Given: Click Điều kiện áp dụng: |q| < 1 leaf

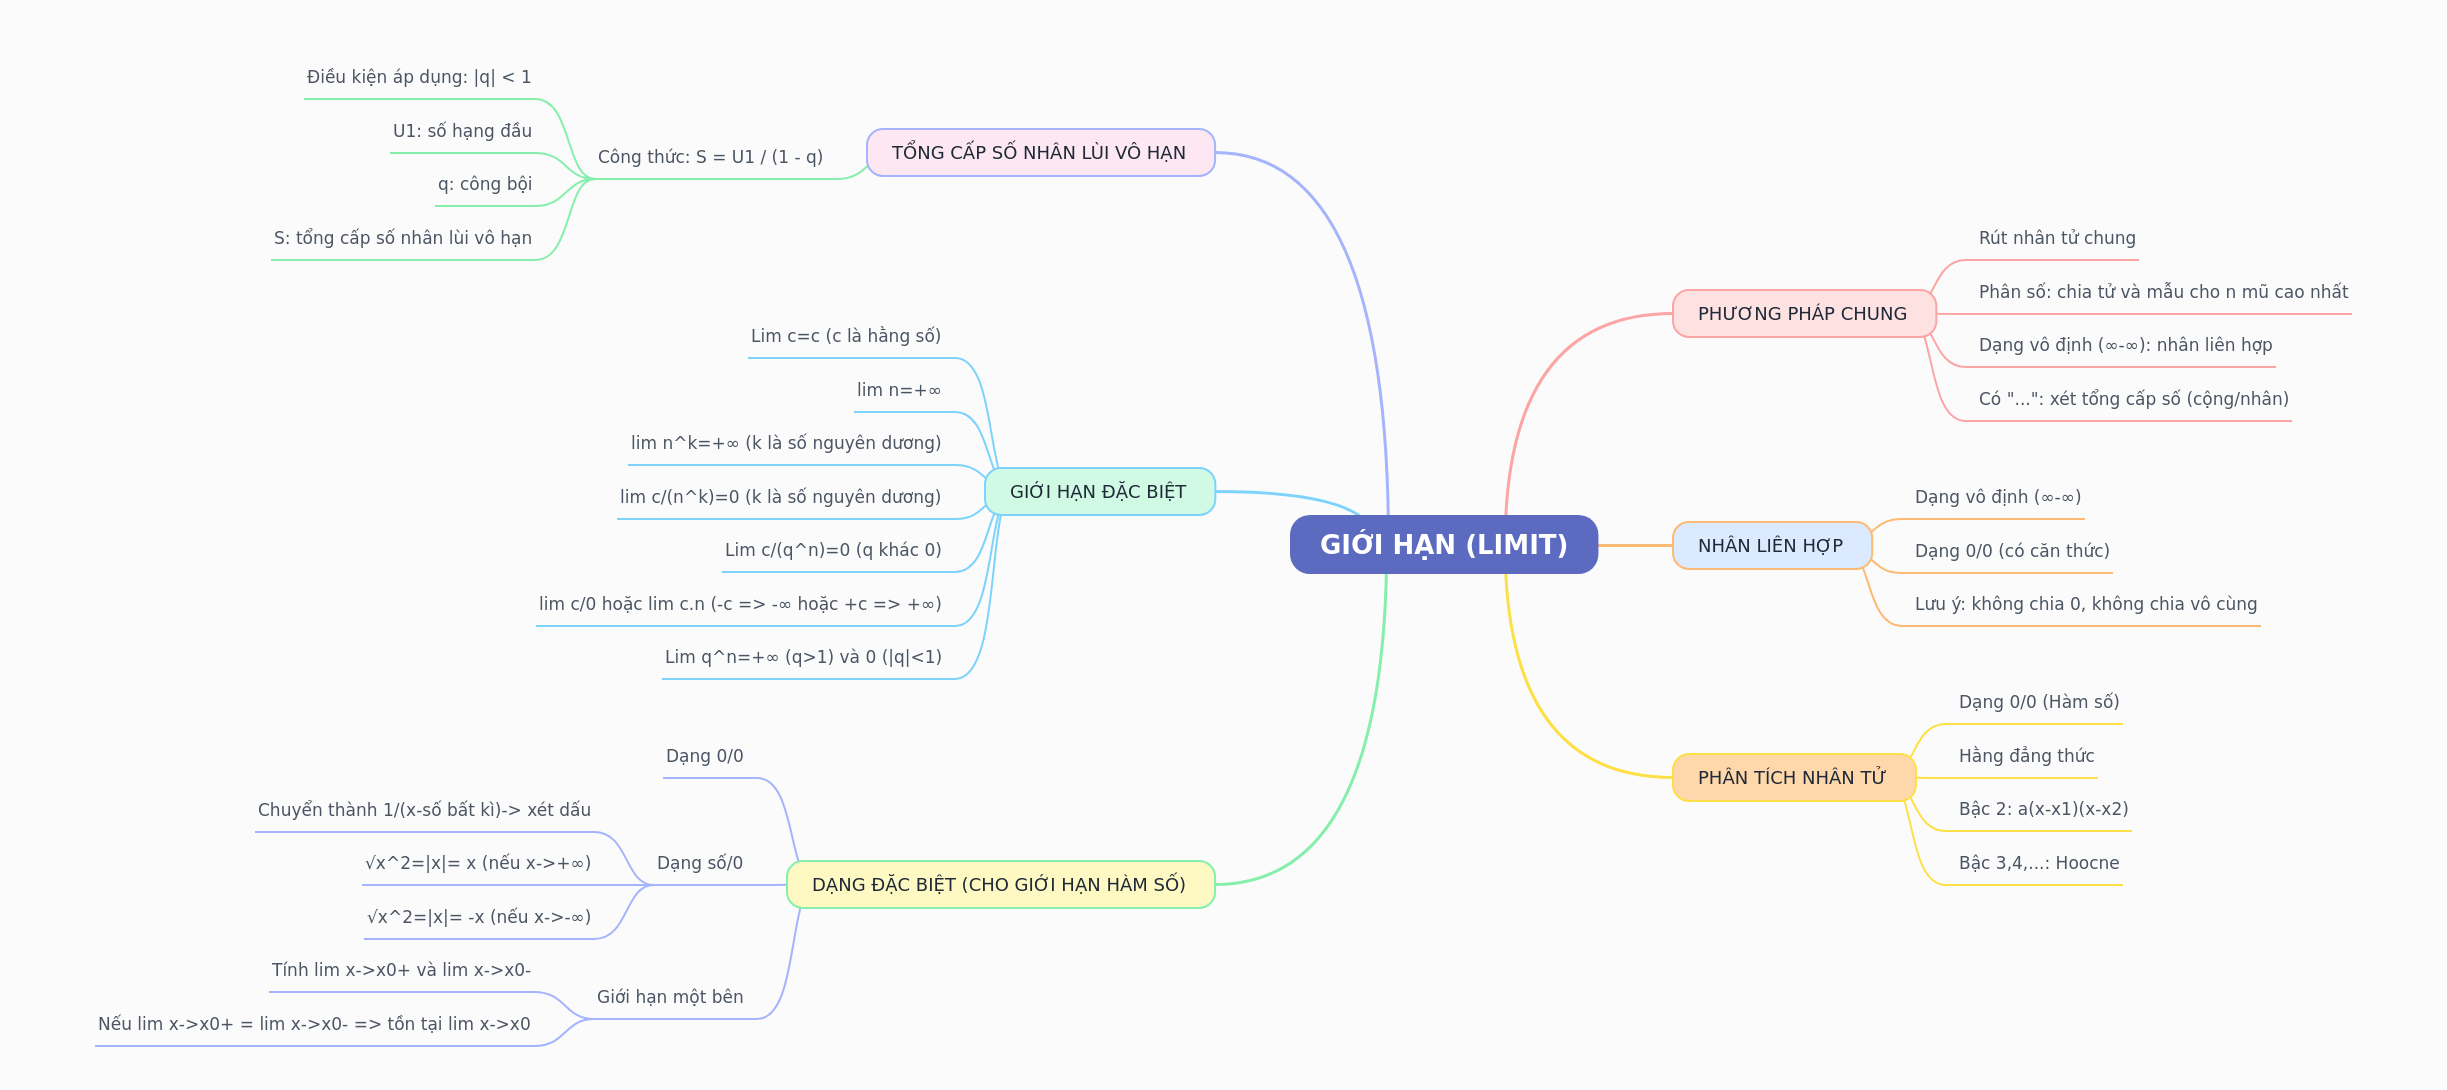Looking at the screenshot, I should pyautogui.click(x=419, y=77).
